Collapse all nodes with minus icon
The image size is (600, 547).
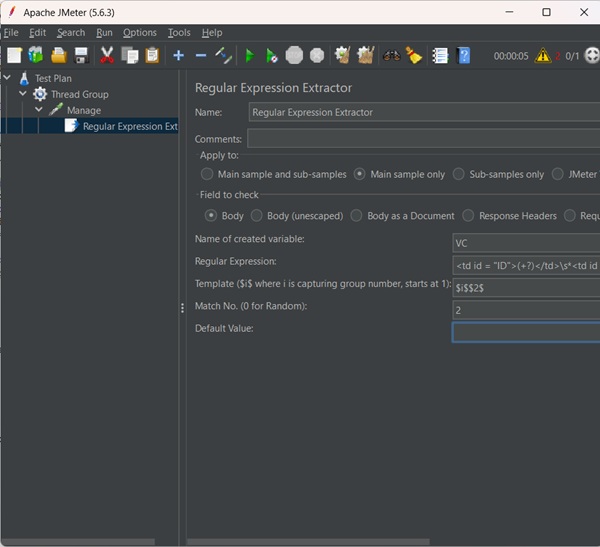point(201,56)
